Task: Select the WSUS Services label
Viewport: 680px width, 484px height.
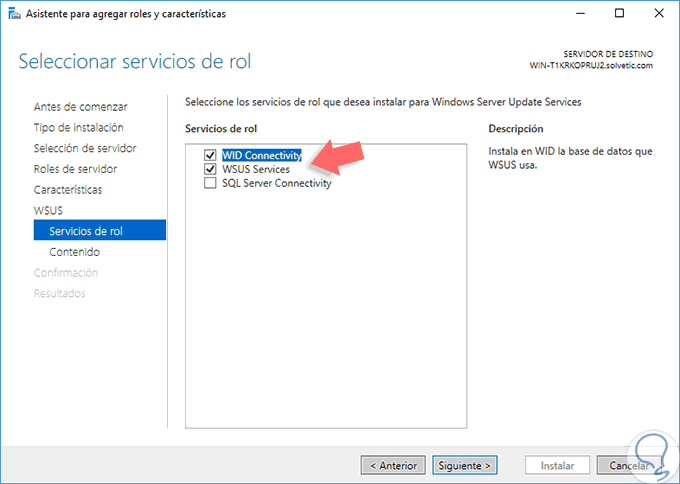Action: click(255, 170)
